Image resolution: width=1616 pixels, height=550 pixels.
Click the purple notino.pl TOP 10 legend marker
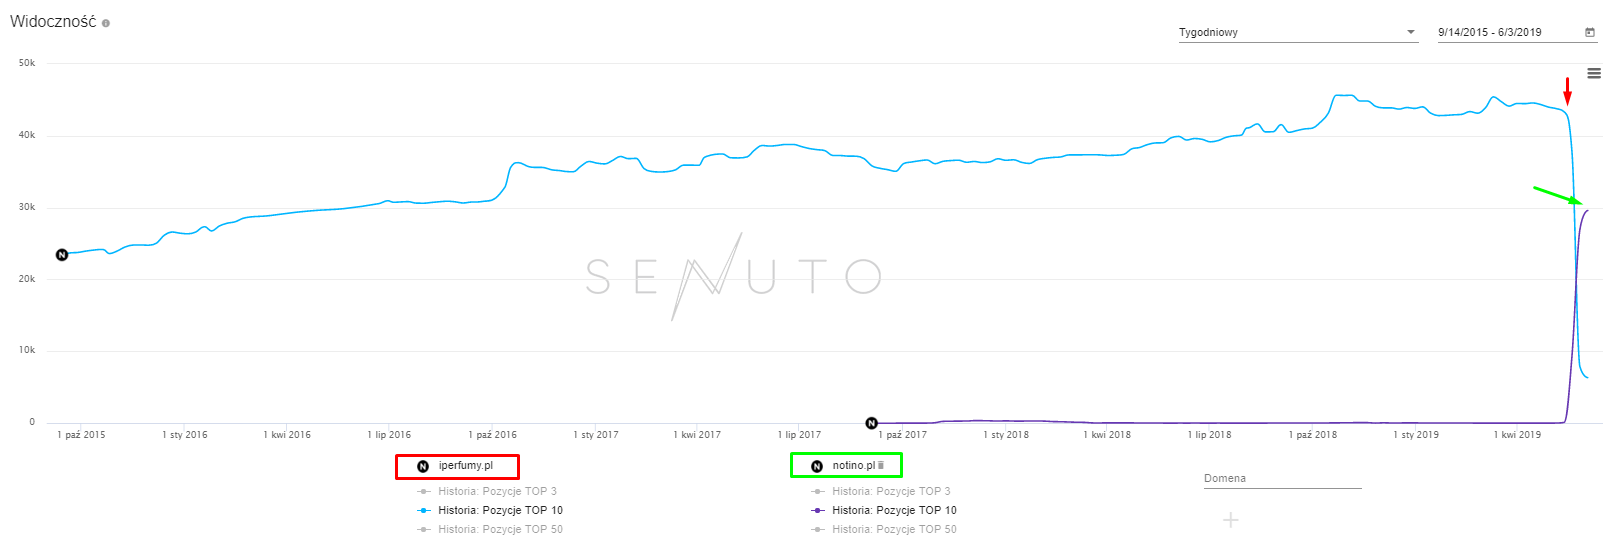click(x=818, y=510)
